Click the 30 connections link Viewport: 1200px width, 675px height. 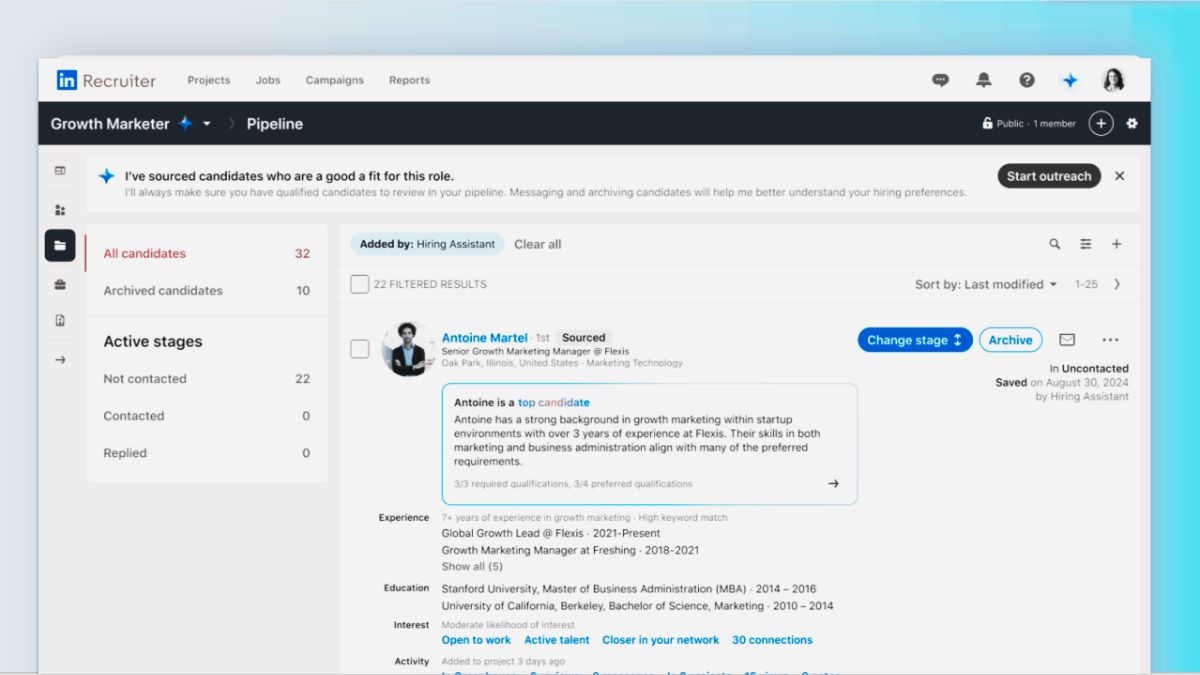click(x=772, y=640)
